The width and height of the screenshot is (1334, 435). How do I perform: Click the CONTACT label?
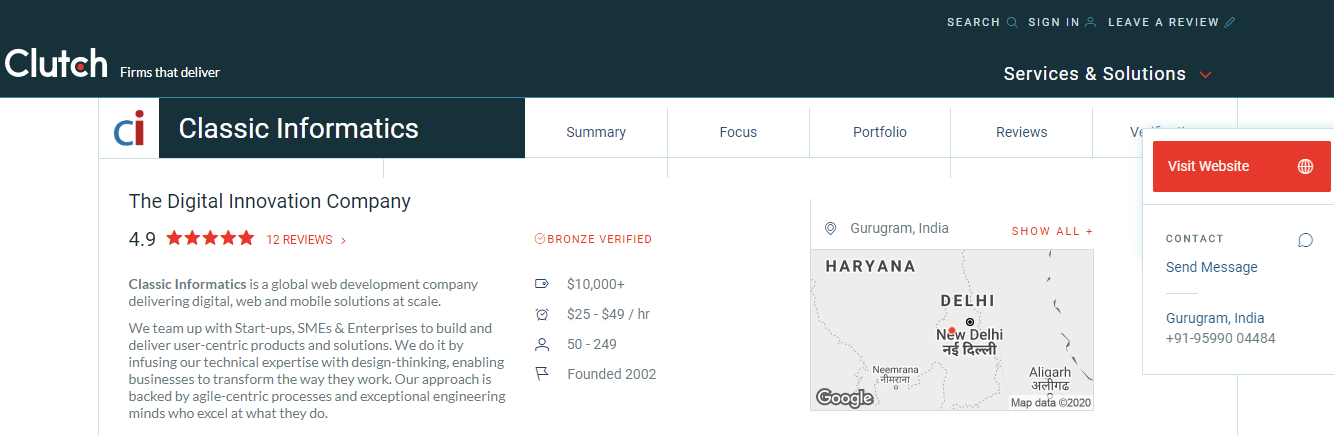1195,239
